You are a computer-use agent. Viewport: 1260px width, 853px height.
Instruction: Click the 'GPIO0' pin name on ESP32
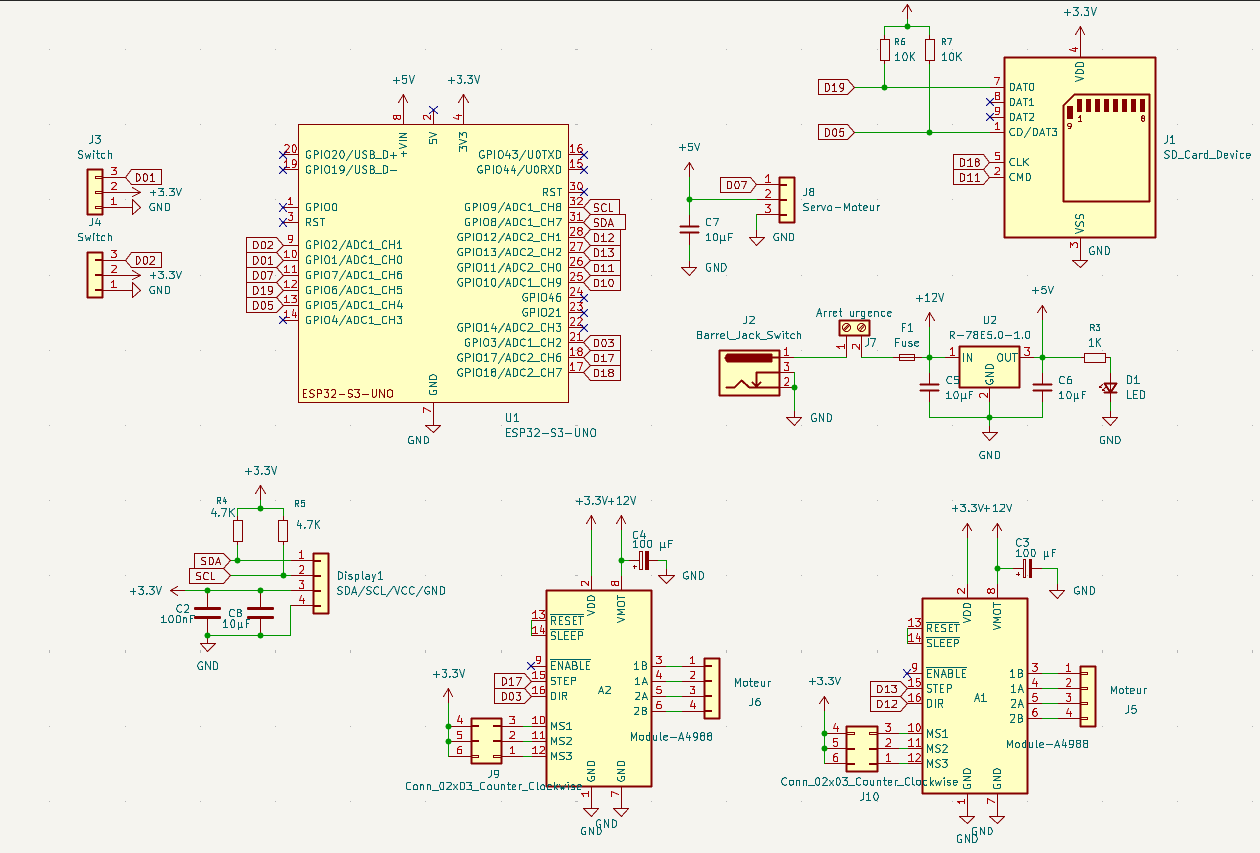click(x=321, y=207)
